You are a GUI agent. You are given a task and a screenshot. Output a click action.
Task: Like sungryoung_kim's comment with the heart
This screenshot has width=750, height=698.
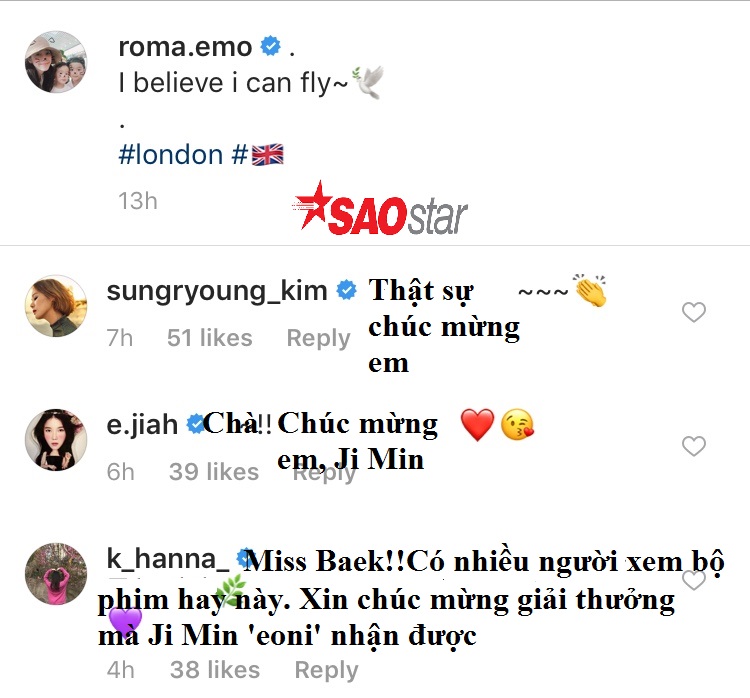pyautogui.click(x=694, y=312)
